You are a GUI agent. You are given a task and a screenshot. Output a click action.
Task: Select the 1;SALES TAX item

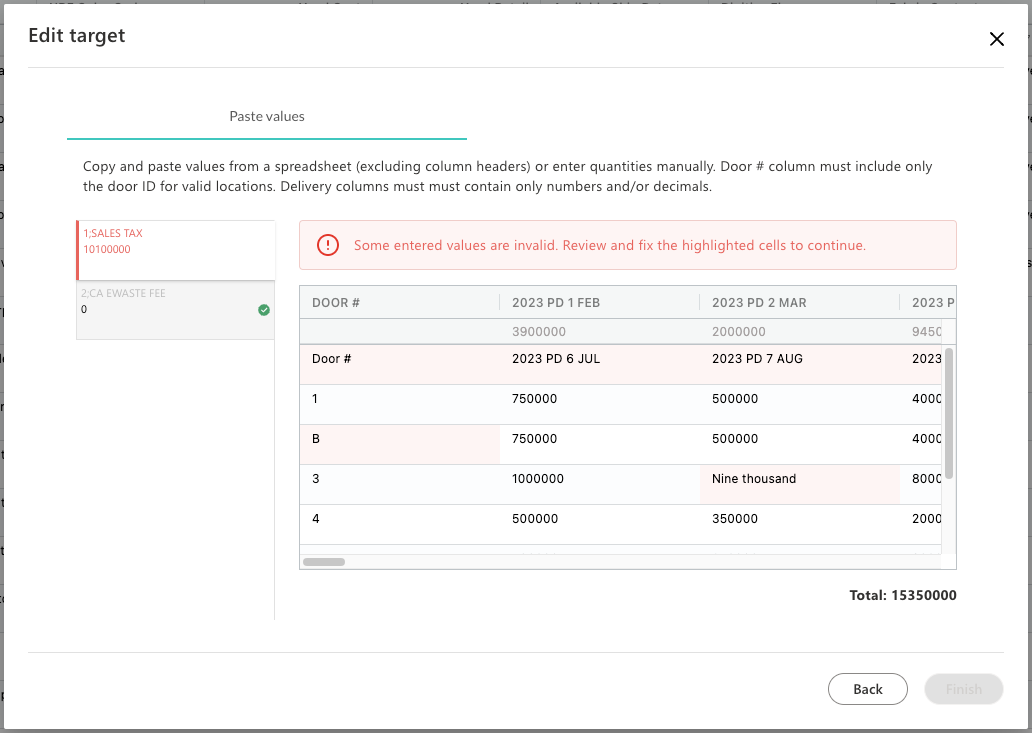point(176,250)
